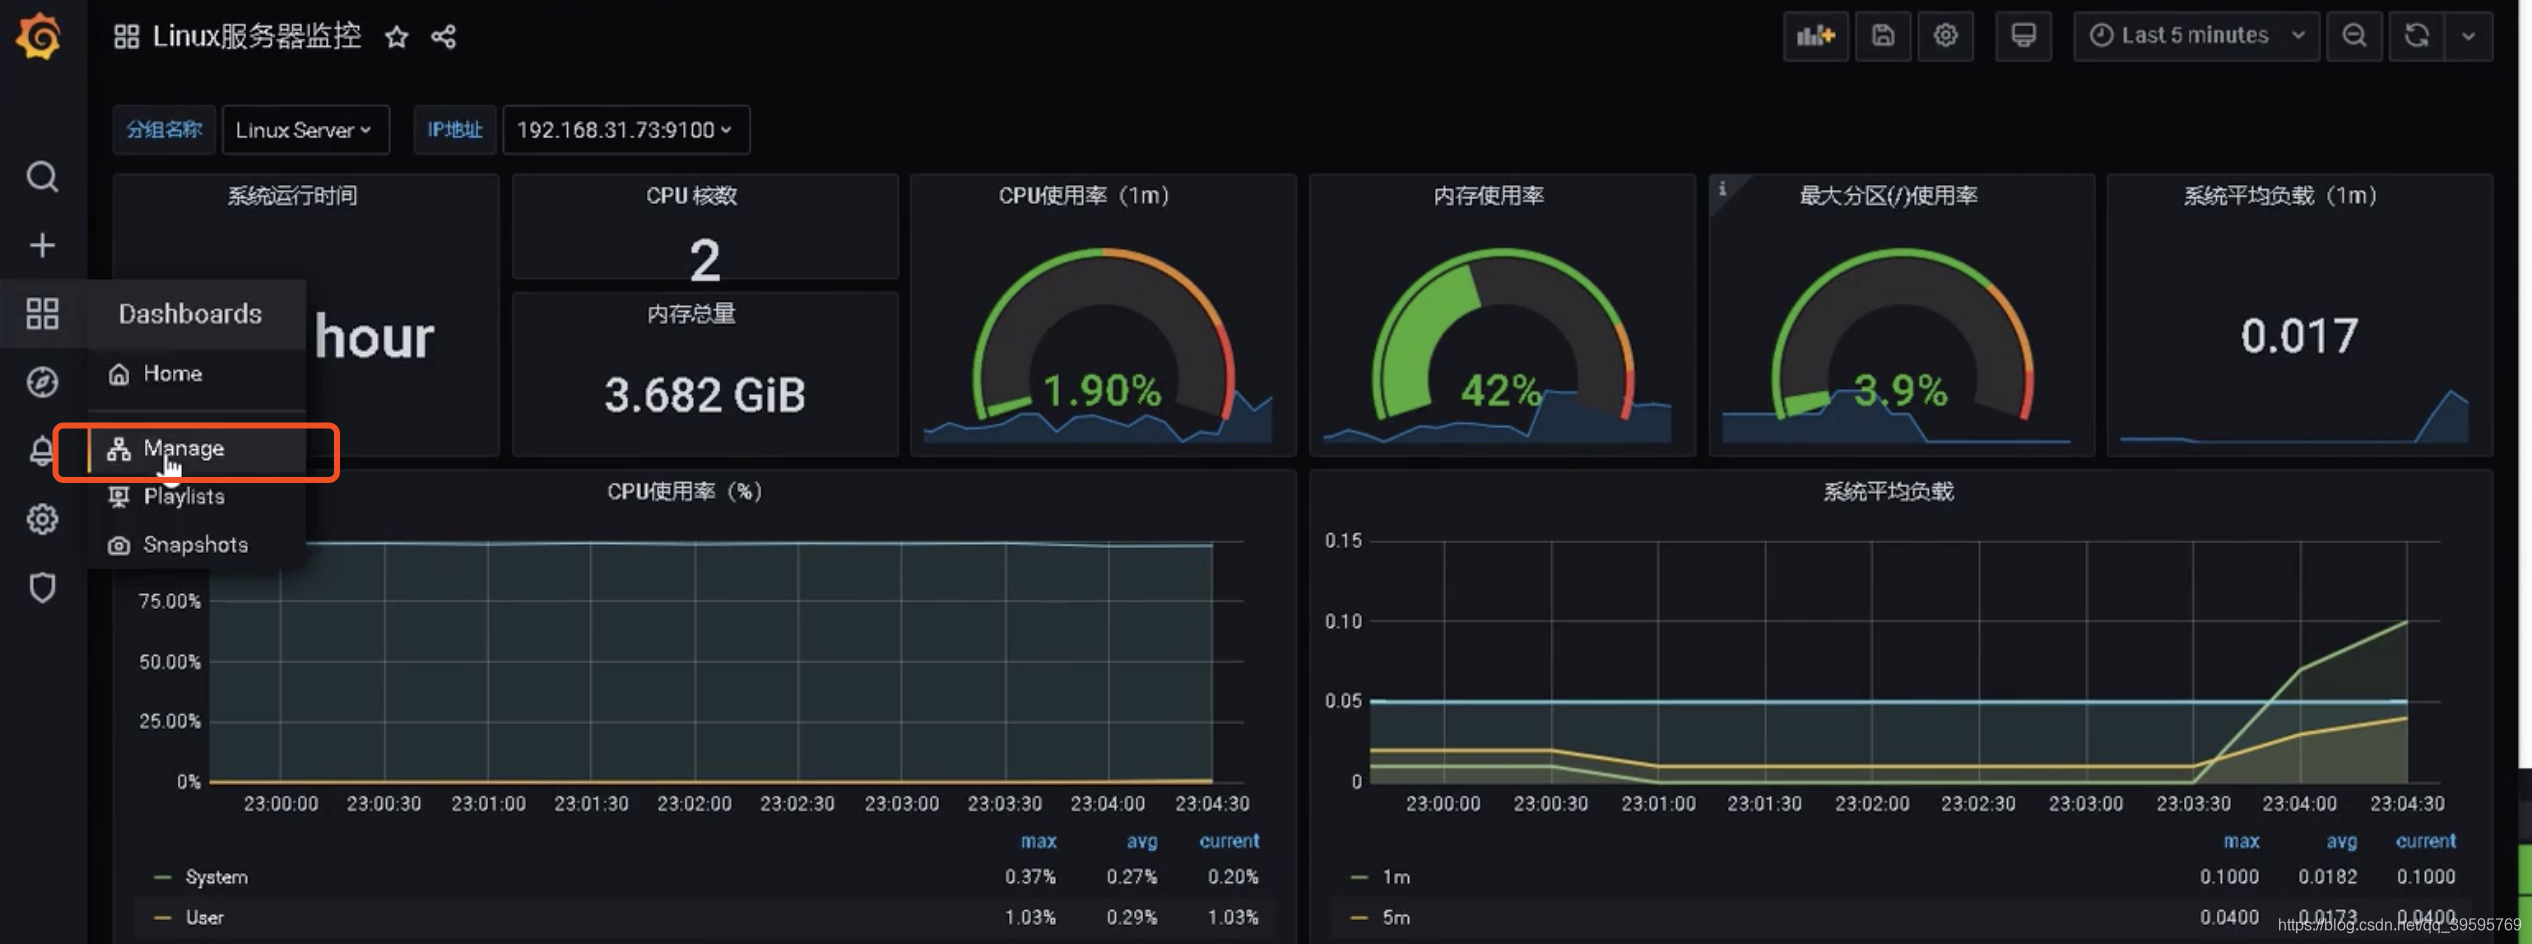Expand the 192.168.31.73:9100 IP dropdown
The image size is (2532, 944).
point(626,130)
